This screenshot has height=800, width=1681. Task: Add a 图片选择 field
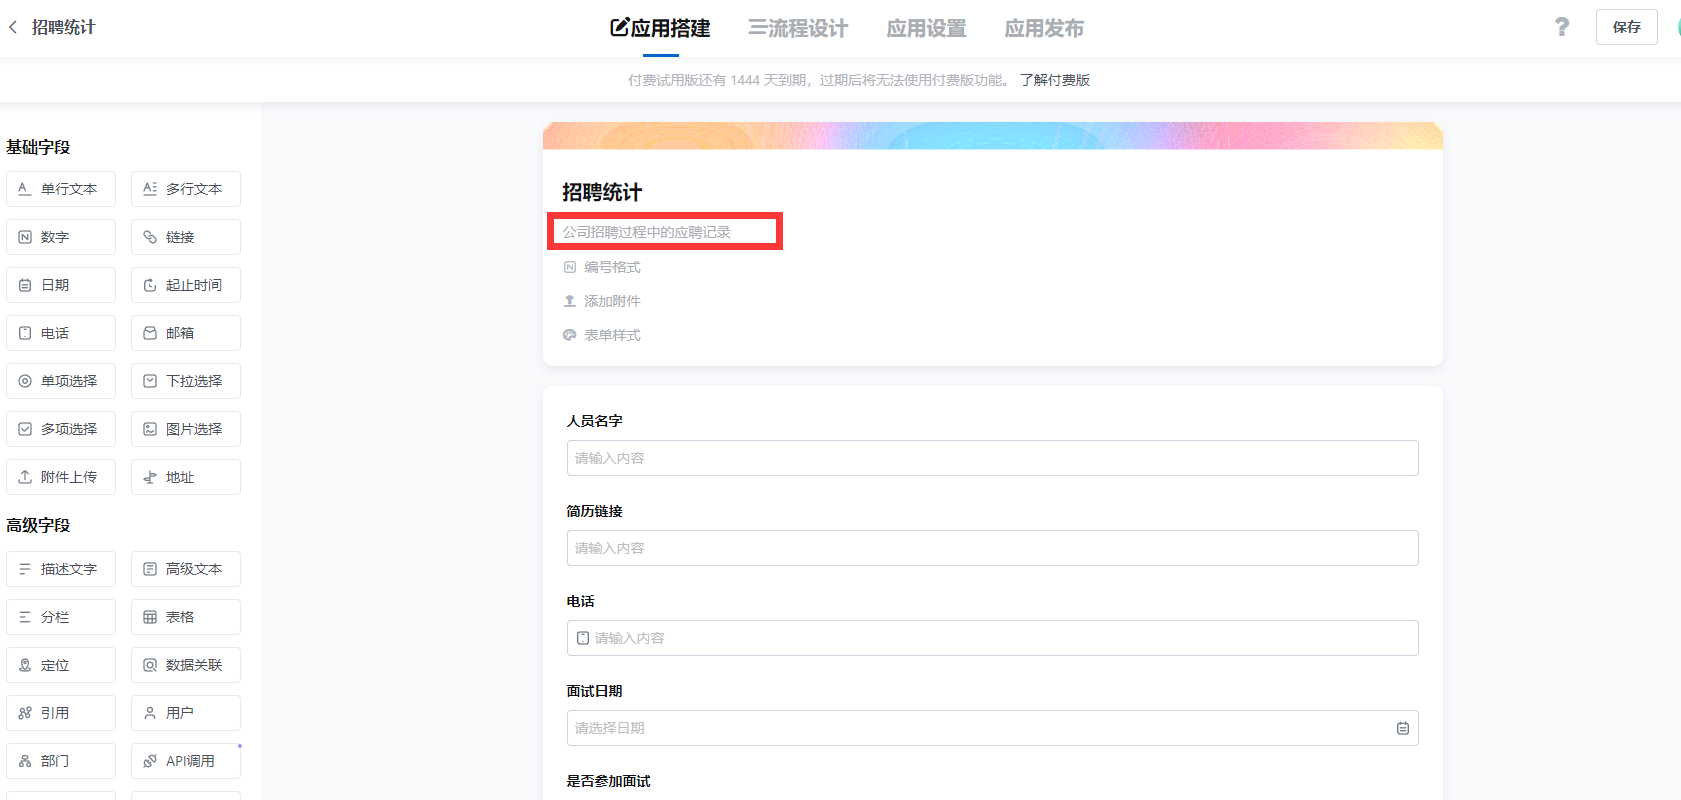click(186, 429)
